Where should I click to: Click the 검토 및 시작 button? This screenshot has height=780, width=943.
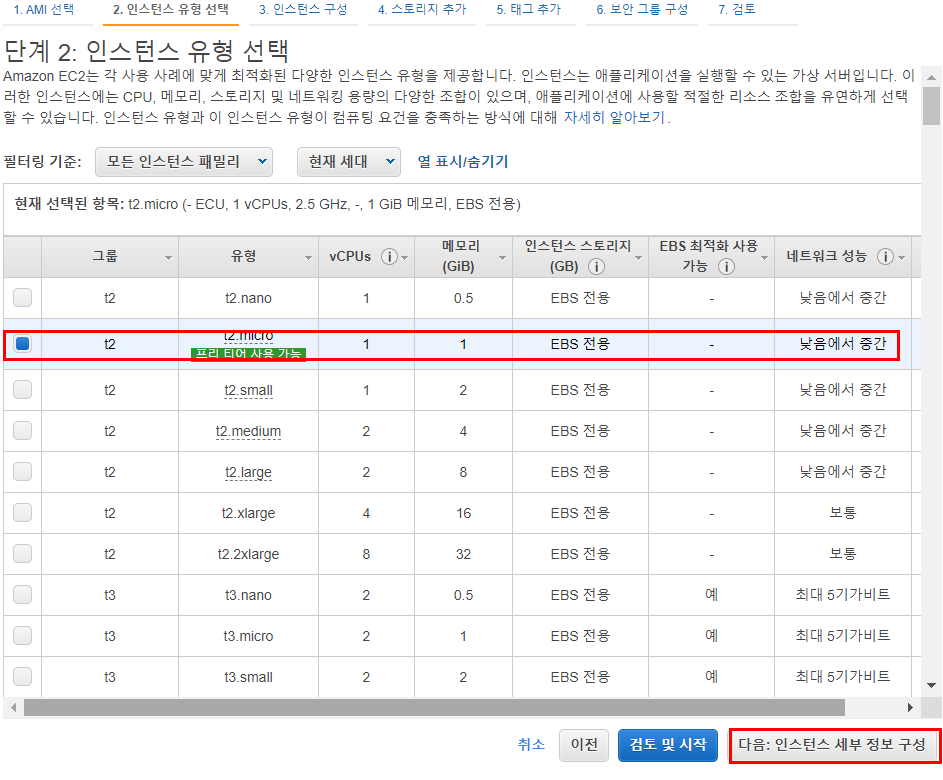[x=668, y=745]
